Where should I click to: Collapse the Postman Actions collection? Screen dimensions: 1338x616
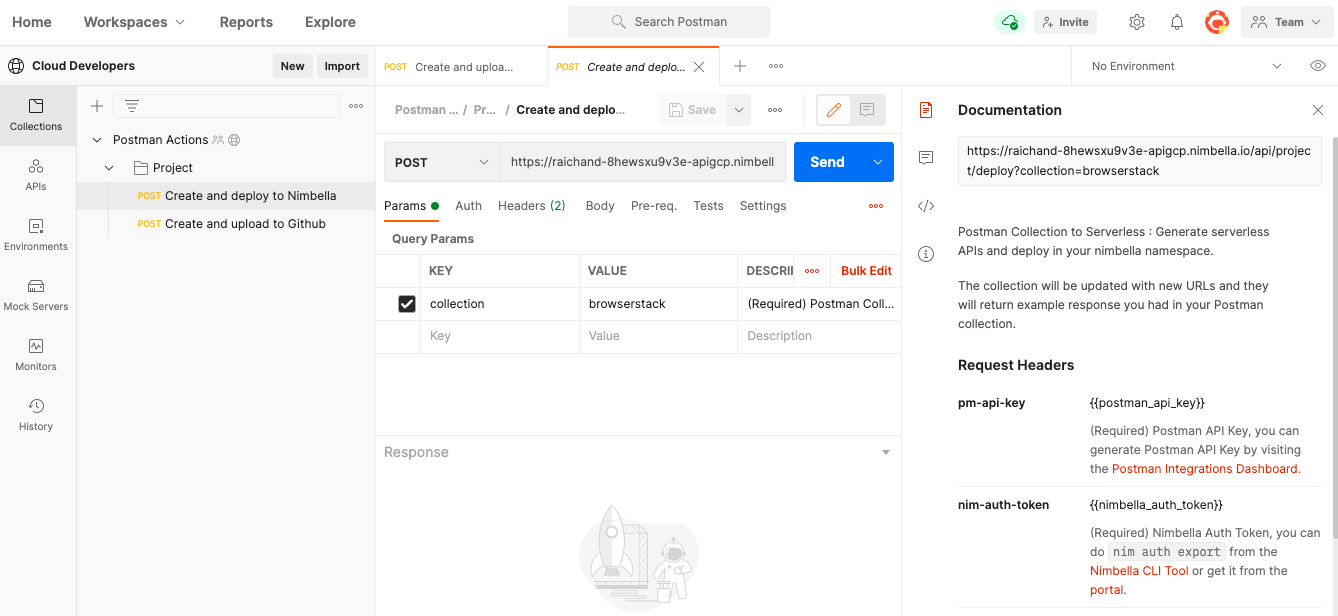coord(97,140)
